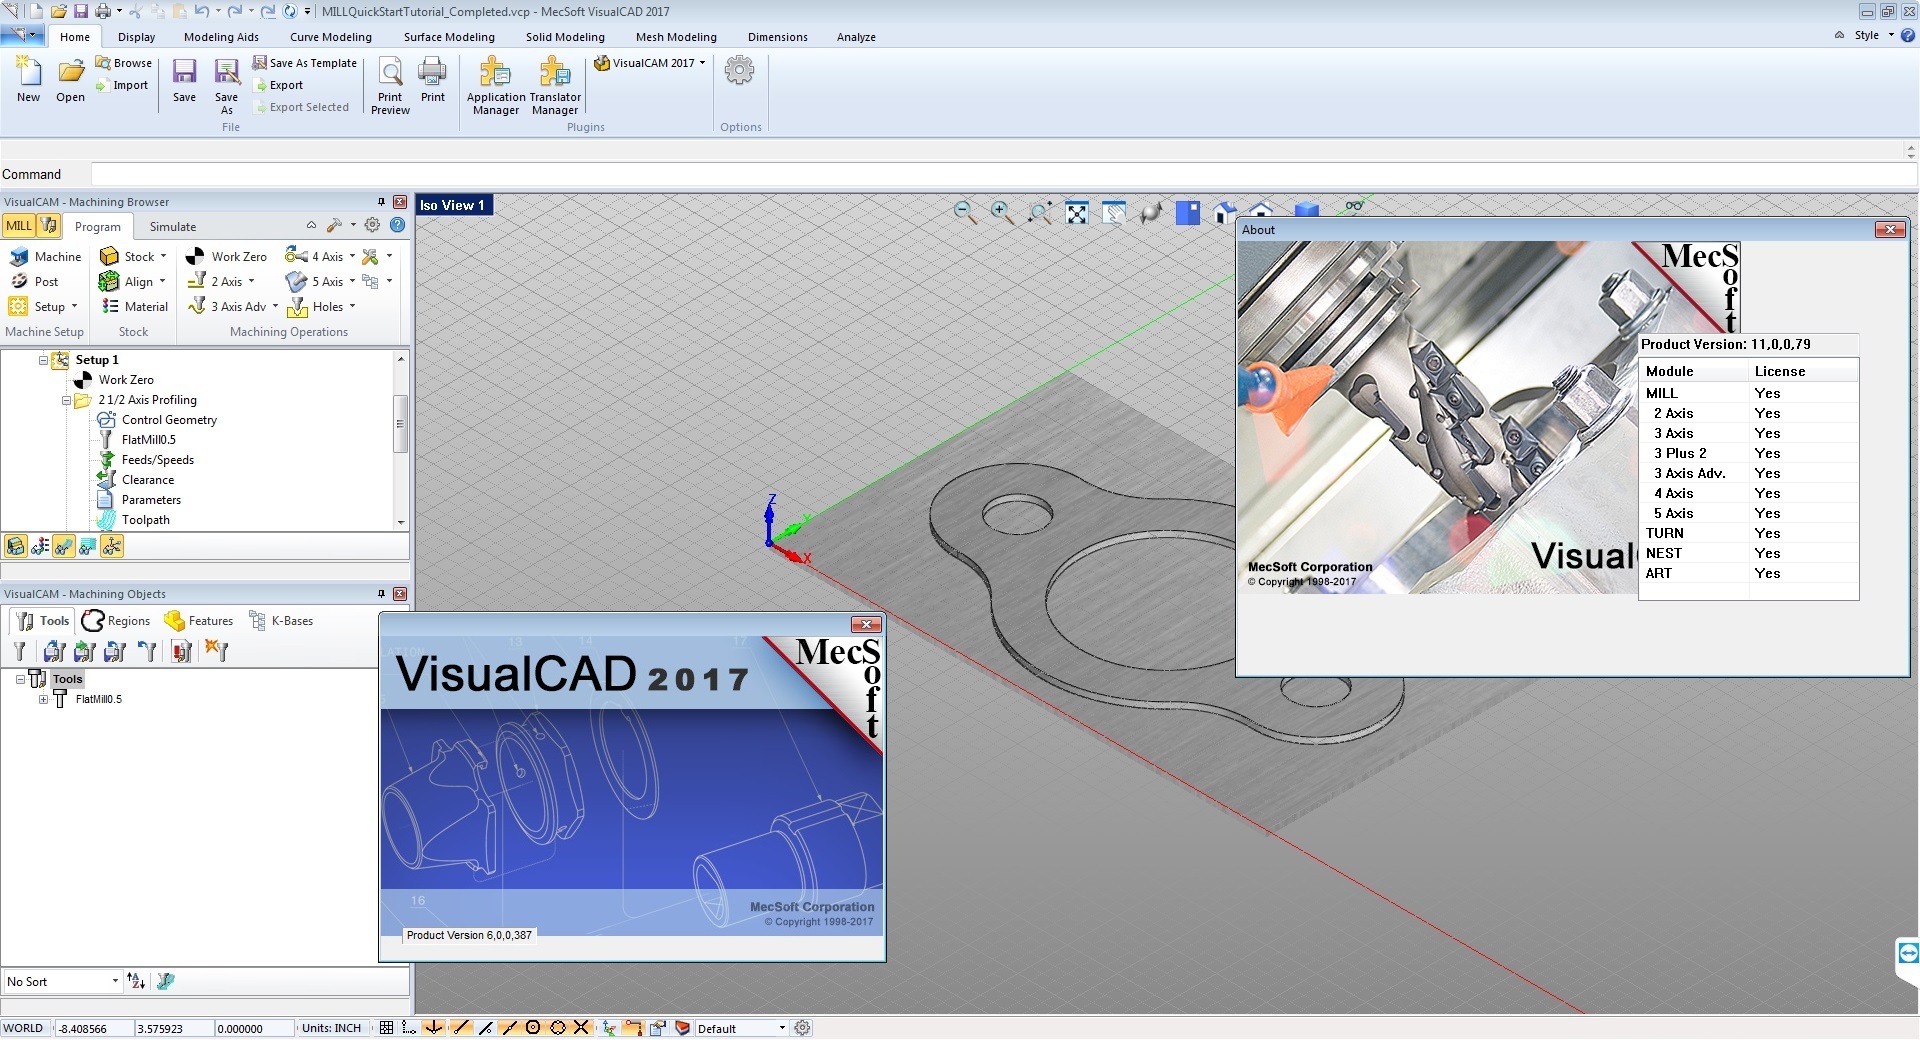The width and height of the screenshot is (1920, 1040).
Task: Open the tool list report icon
Action: [x=181, y=652]
